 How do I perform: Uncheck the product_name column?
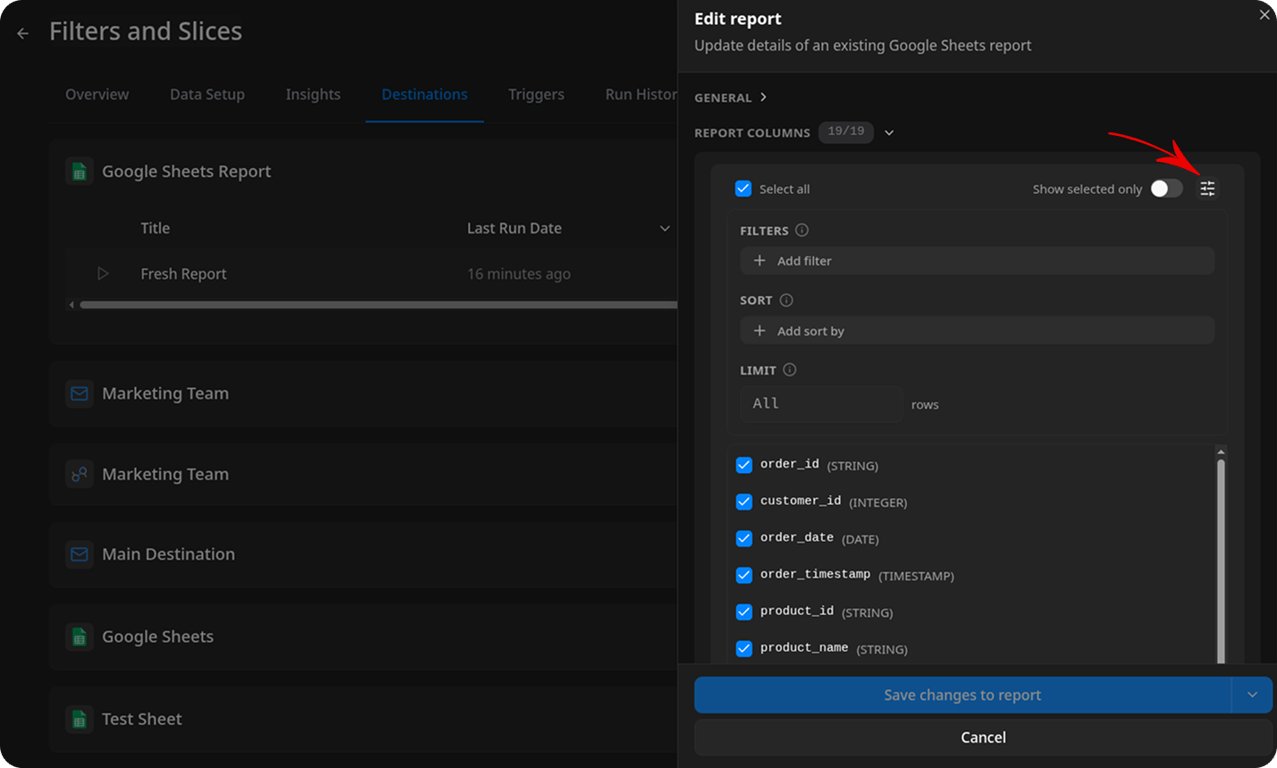(x=744, y=648)
